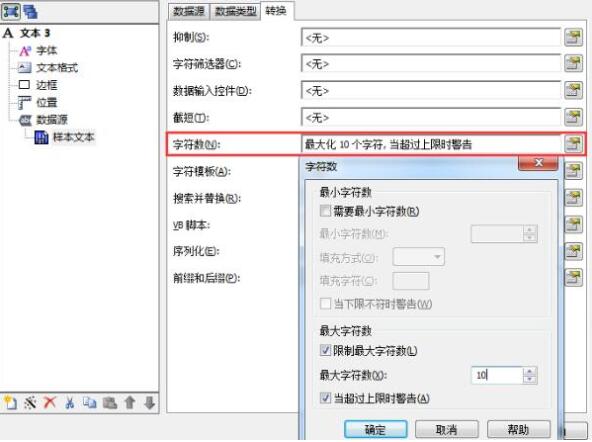The width and height of the screenshot is (592, 442).
Task: Open properties button for 前缀和后缀 row
Action: point(573,278)
